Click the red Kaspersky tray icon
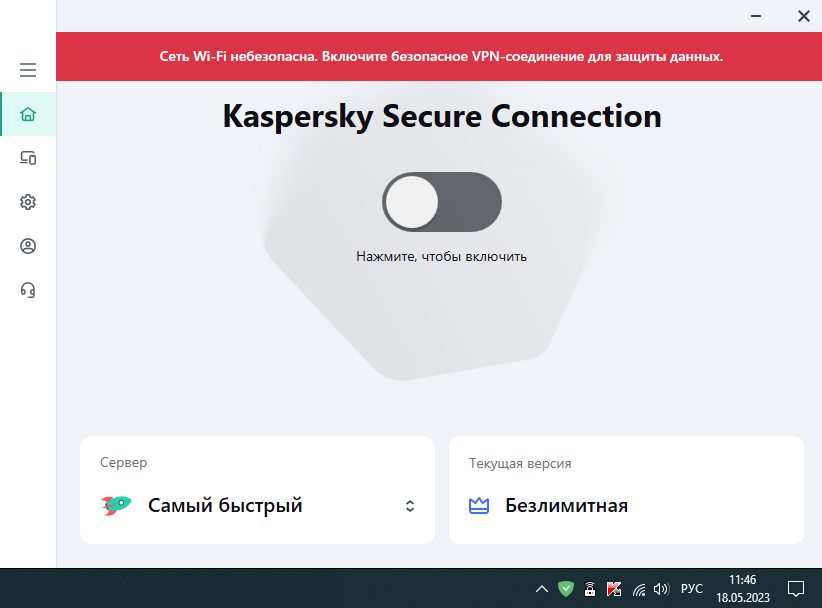The width and height of the screenshot is (822, 608). click(x=614, y=589)
